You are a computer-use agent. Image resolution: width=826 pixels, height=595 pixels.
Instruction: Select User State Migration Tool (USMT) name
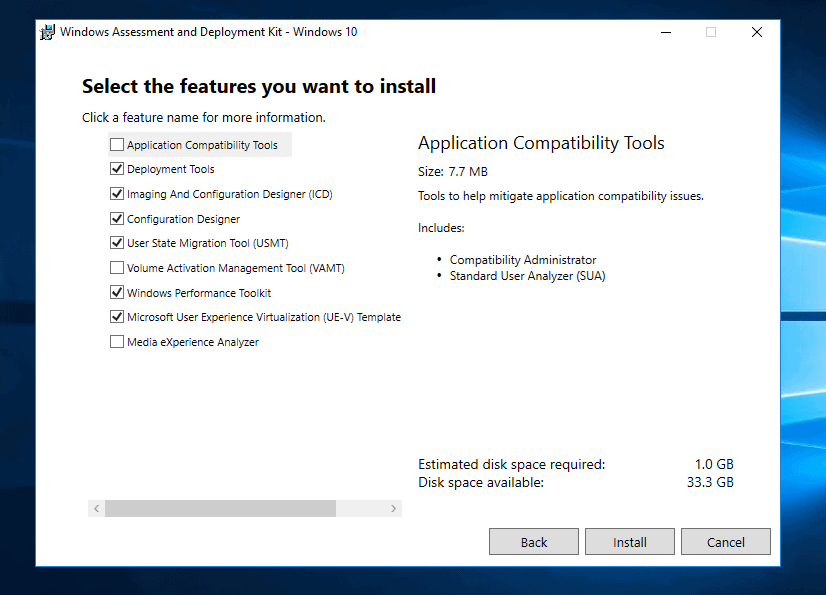click(208, 243)
